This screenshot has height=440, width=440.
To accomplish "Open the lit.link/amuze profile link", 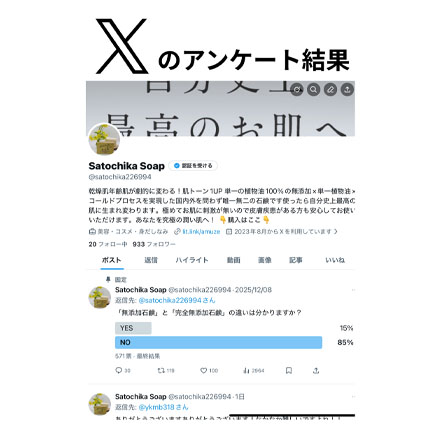I will (x=201, y=231).
